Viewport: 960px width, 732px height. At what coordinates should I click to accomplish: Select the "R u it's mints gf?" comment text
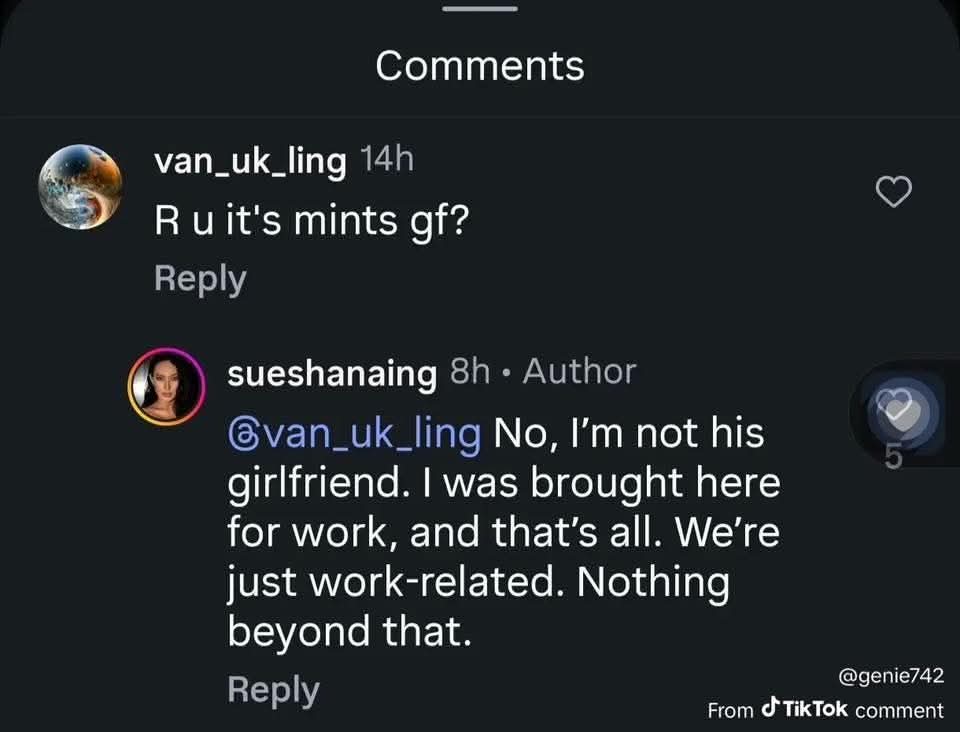point(312,221)
